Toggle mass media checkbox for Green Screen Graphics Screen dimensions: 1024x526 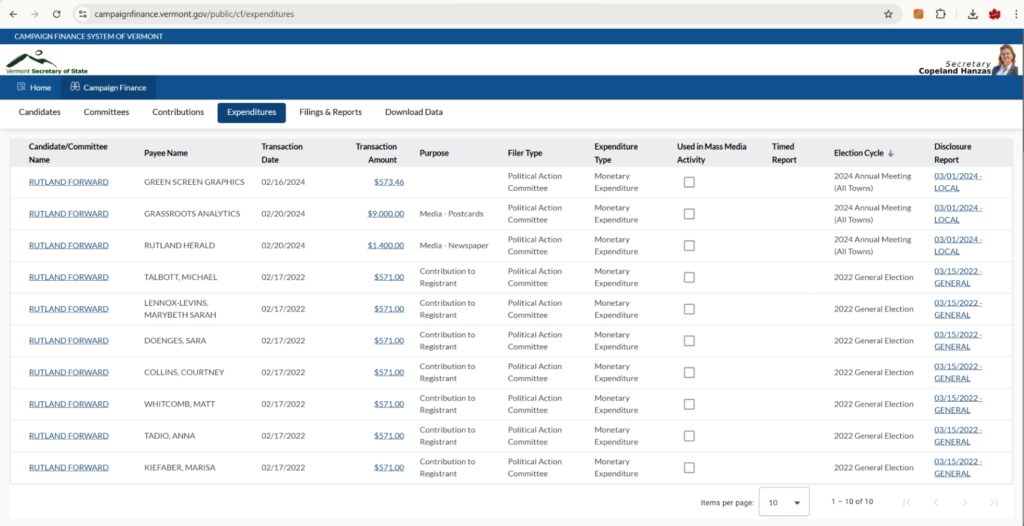click(689, 182)
